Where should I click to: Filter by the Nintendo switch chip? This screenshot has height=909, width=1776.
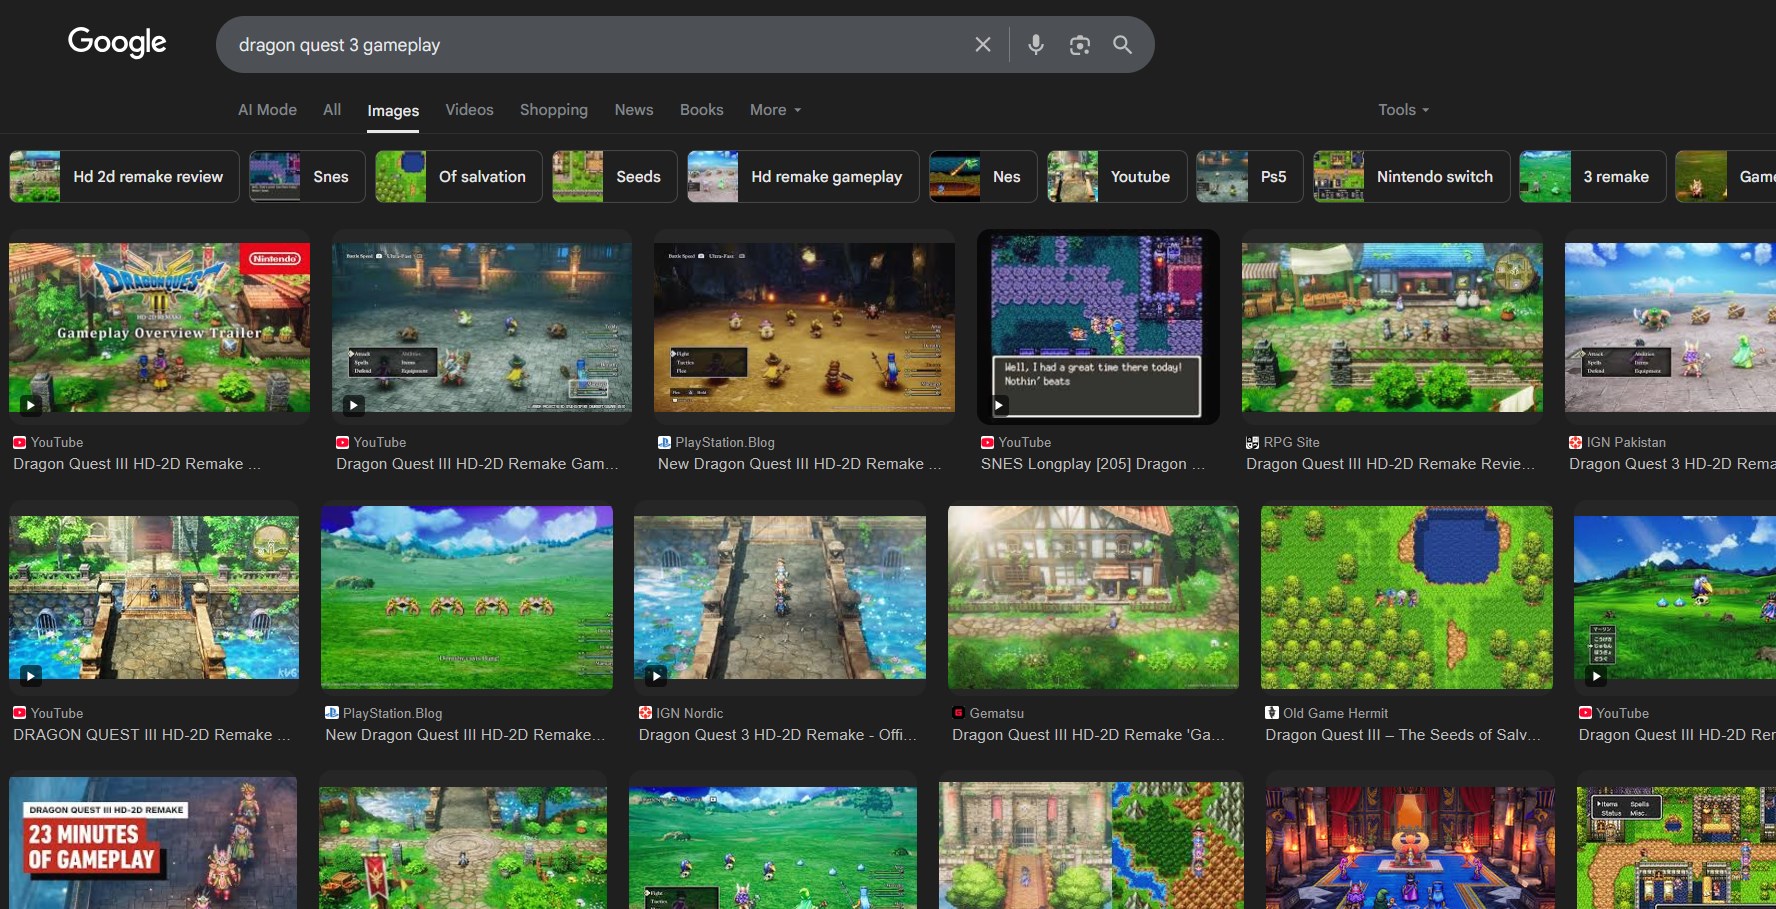(1411, 177)
